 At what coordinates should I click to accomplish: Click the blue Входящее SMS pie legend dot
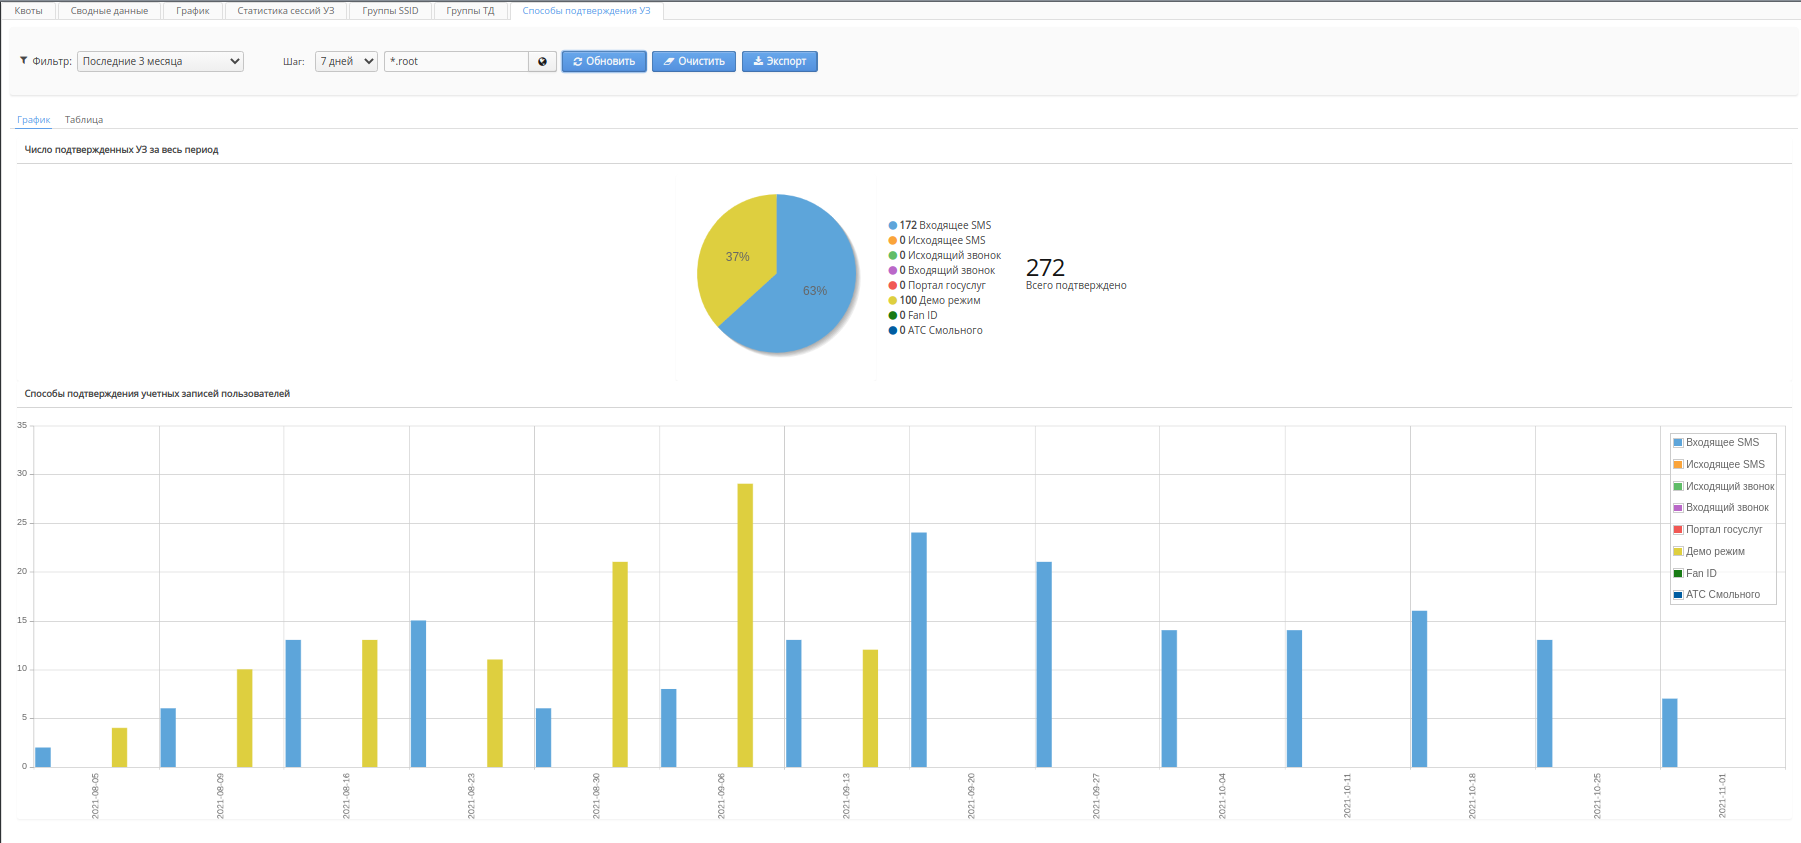tap(892, 226)
